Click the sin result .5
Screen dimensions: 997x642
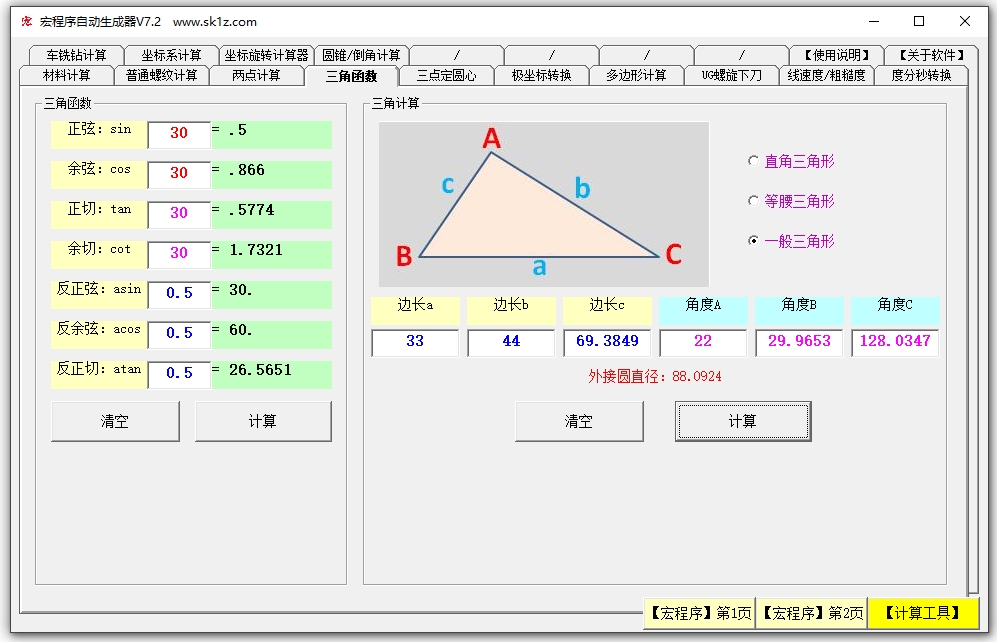click(x=272, y=134)
